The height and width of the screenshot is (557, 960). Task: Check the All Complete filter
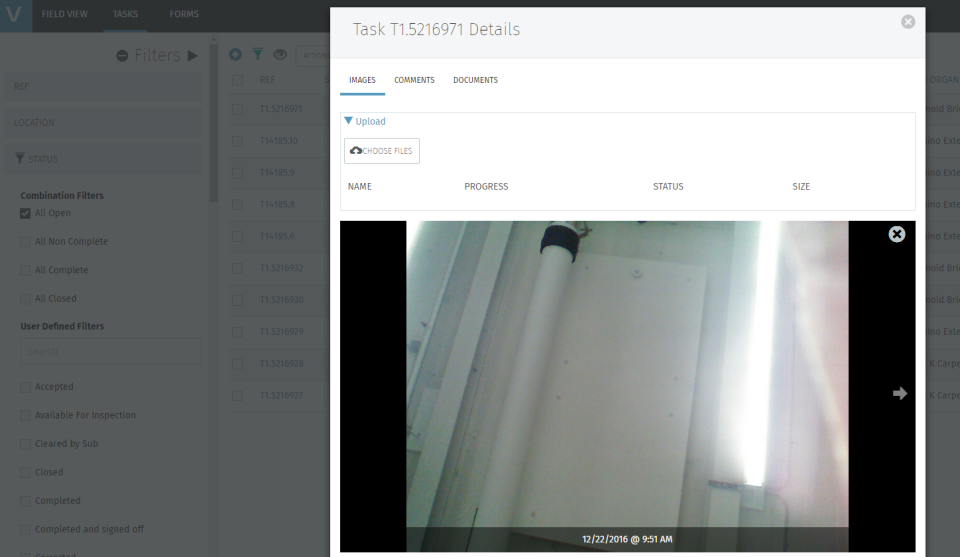pyautogui.click(x=25, y=270)
